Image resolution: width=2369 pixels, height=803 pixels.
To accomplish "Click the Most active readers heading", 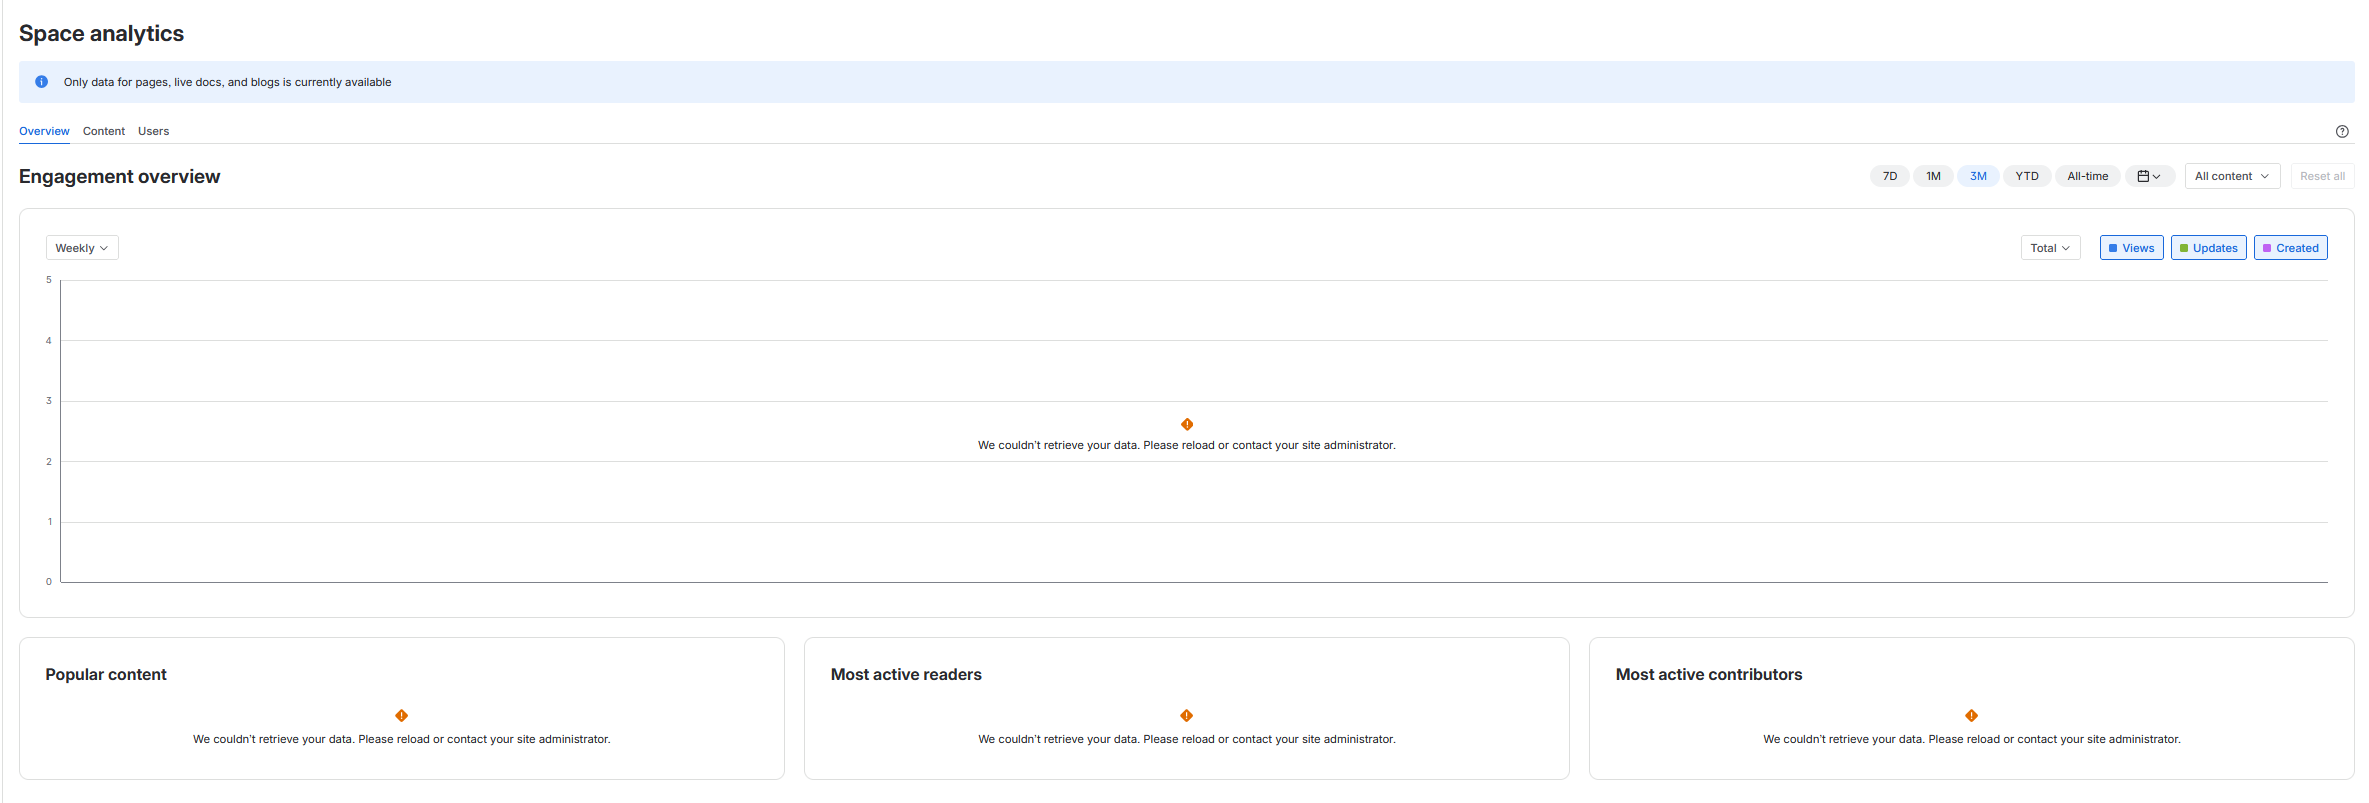I will pyautogui.click(x=906, y=675).
